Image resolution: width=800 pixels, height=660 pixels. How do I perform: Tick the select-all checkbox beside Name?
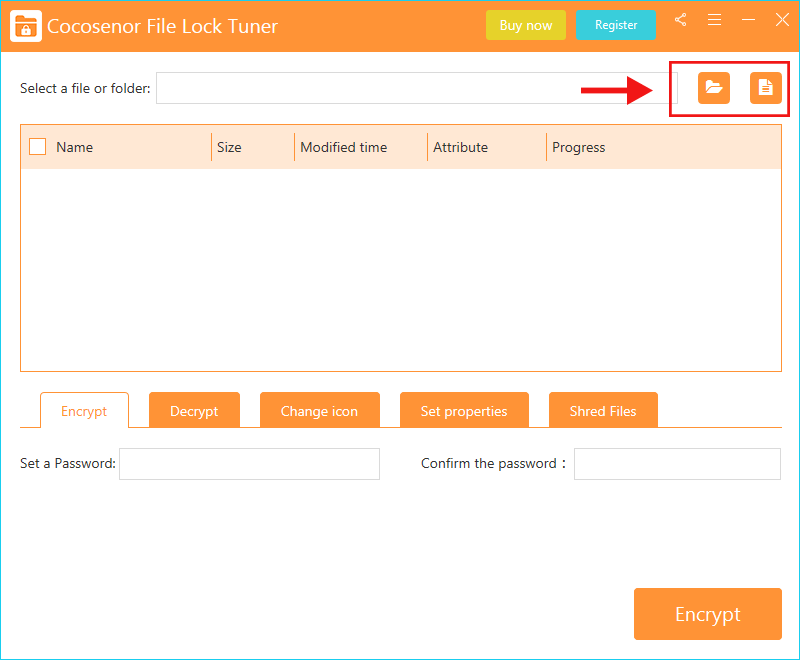[38, 147]
